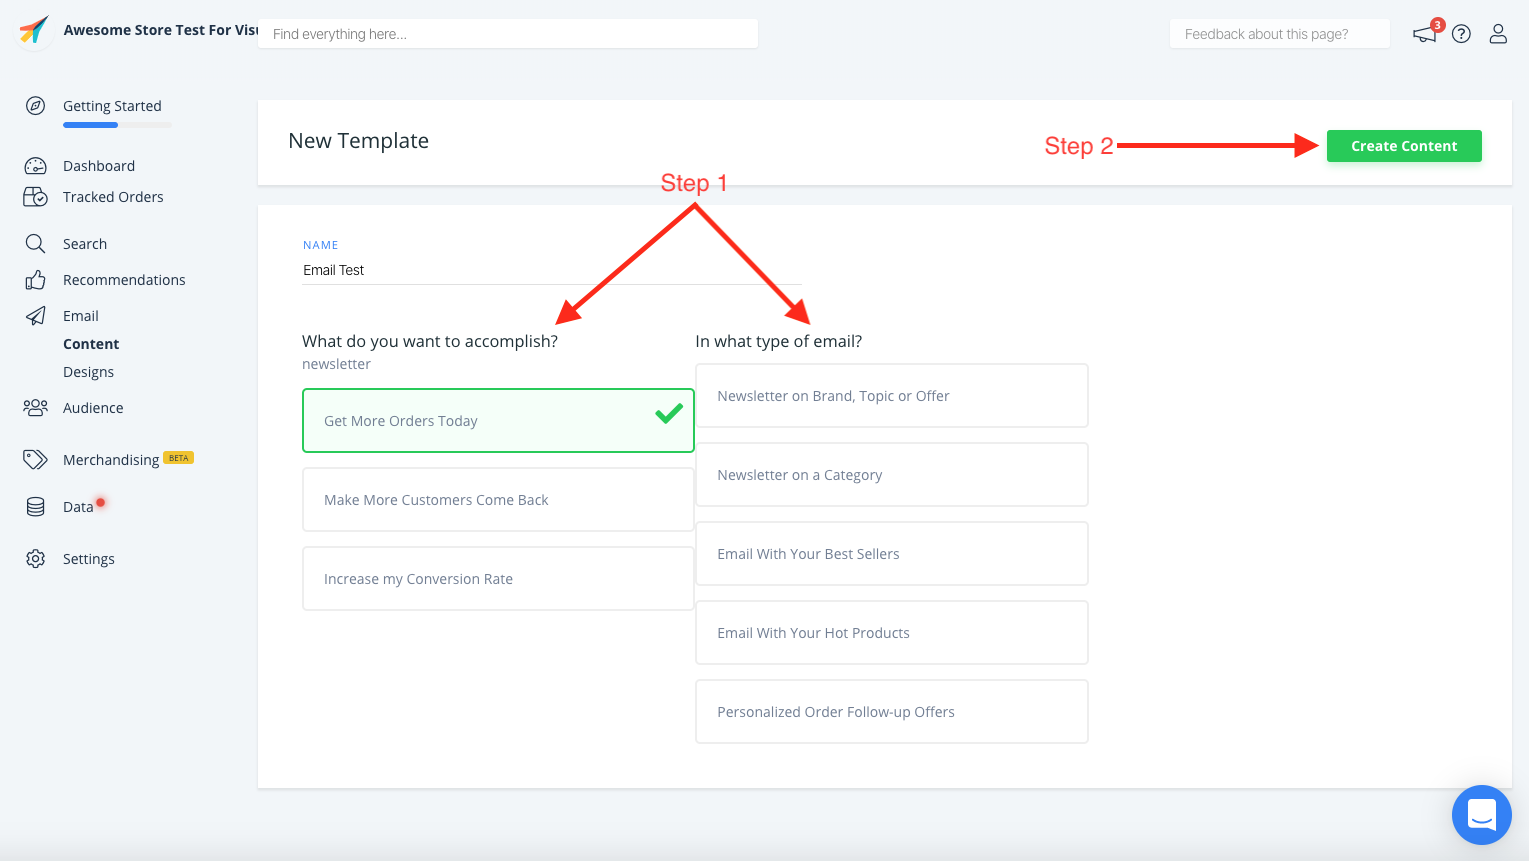Select the Make More Customers Come Back option

coord(497,499)
